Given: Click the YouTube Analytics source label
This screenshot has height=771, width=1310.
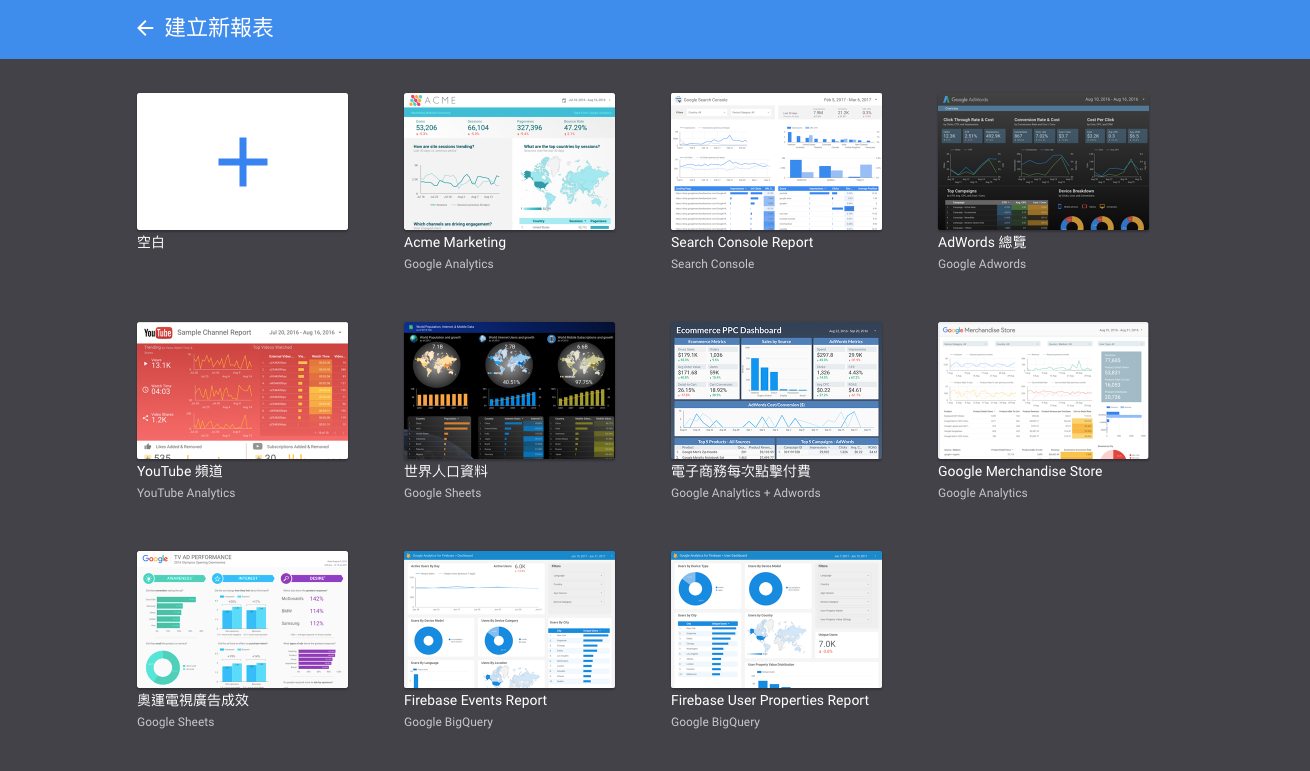Looking at the screenshot, I should 186,493.
